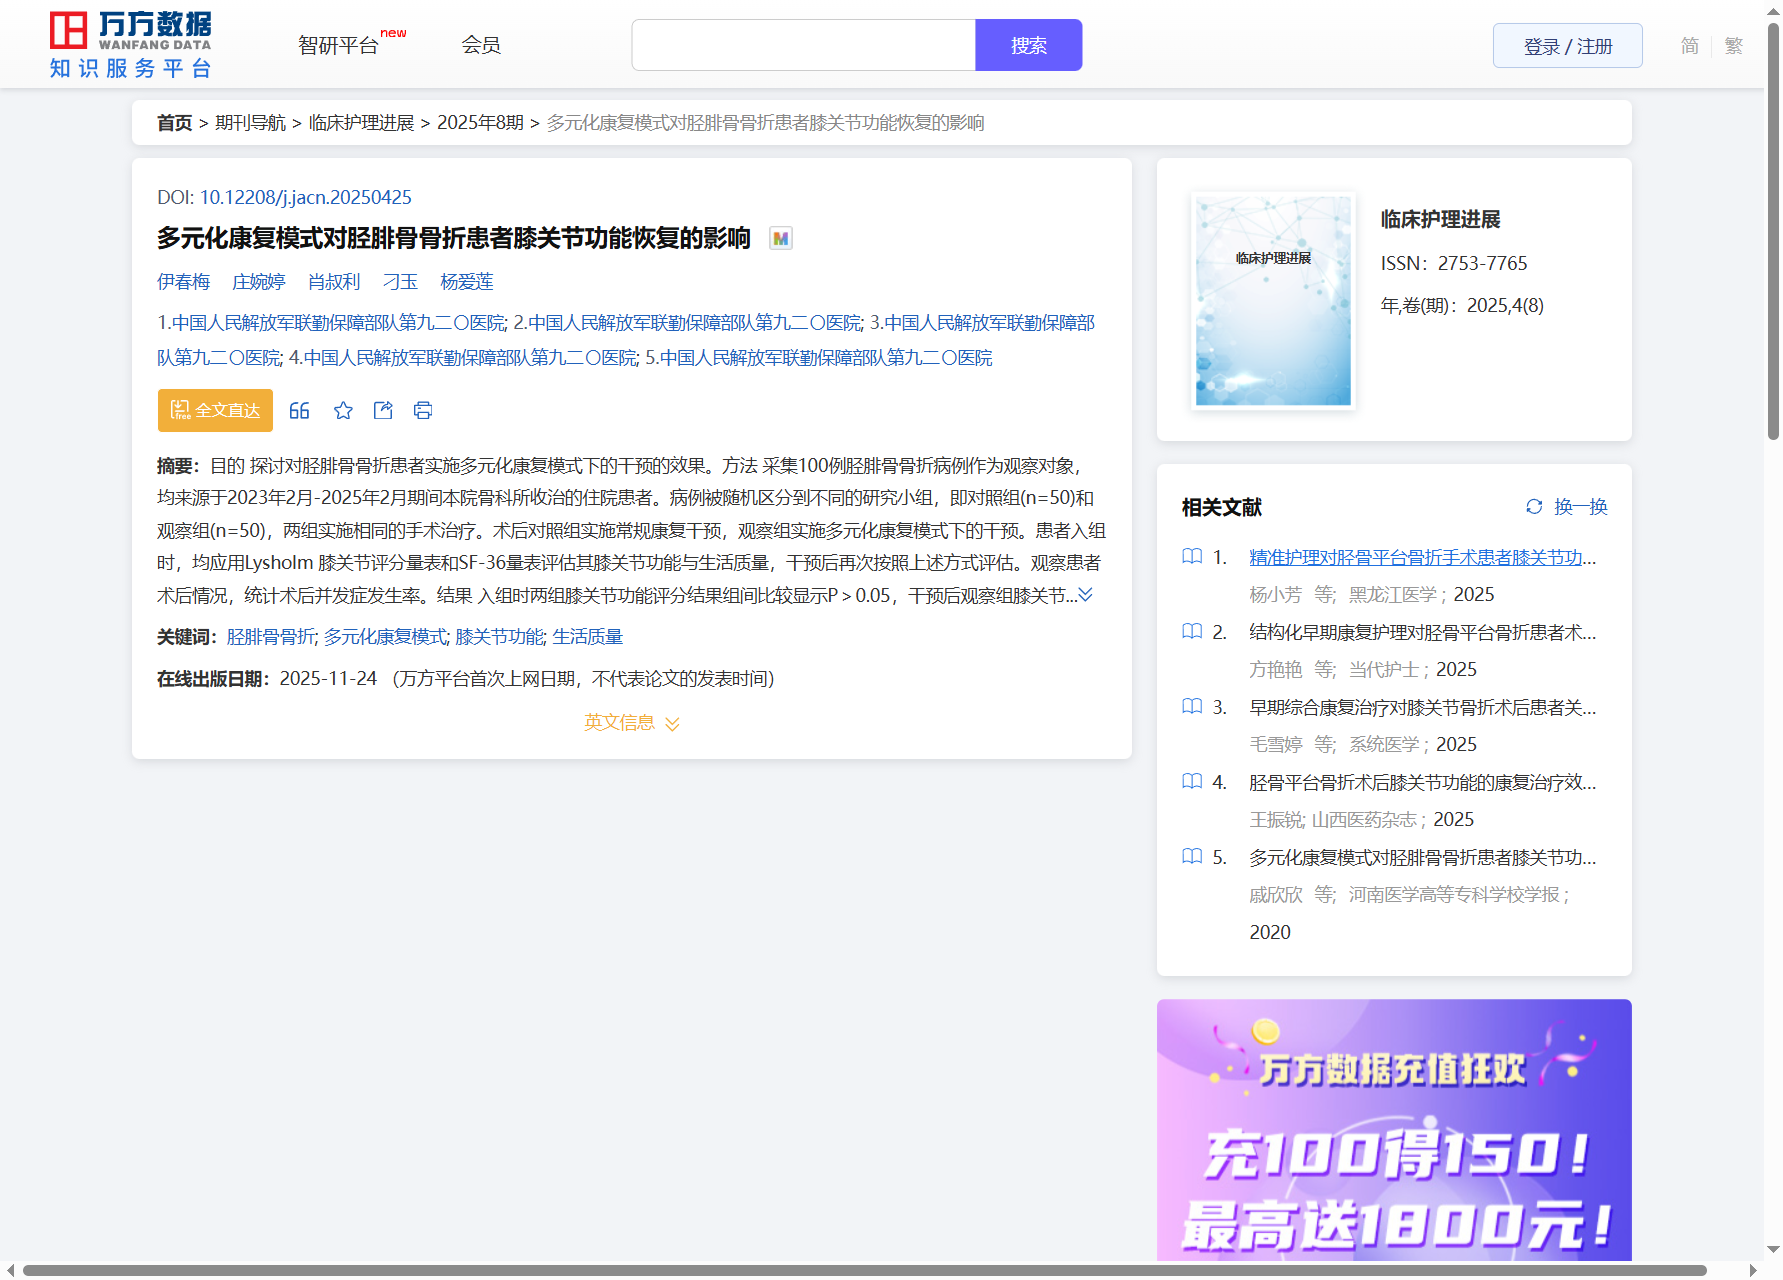
Task: Click into the search input field
Action: click(x=803, y=46)
